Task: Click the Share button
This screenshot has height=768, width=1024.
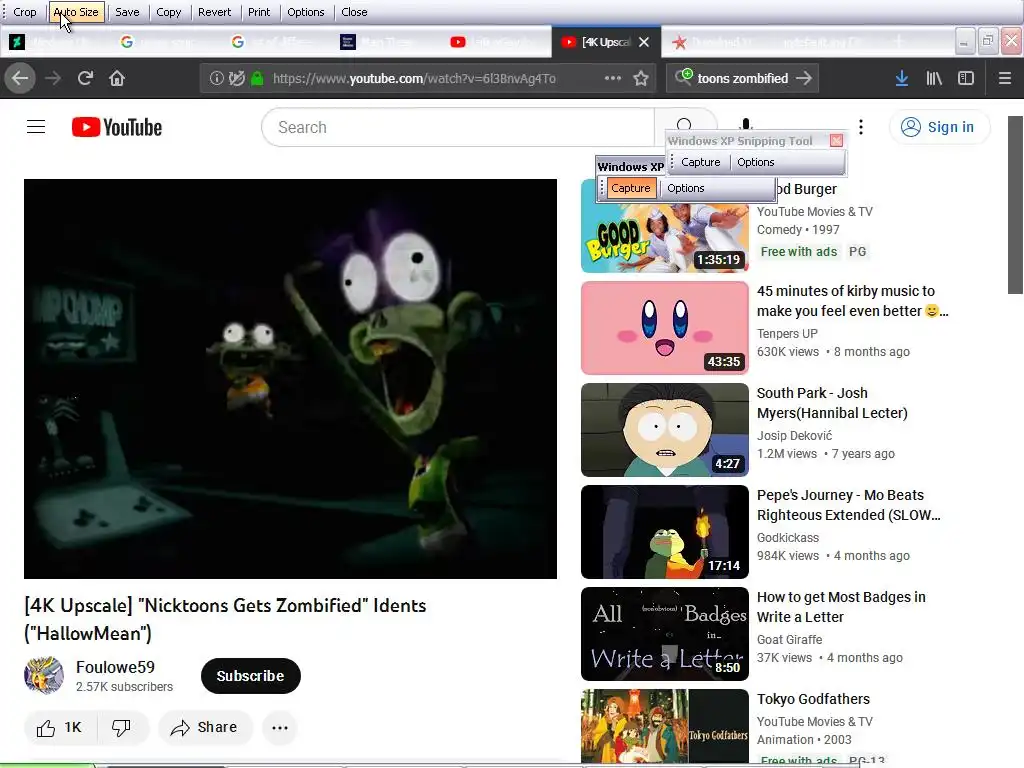Action: pyautogui.click(x=204, y=728)
